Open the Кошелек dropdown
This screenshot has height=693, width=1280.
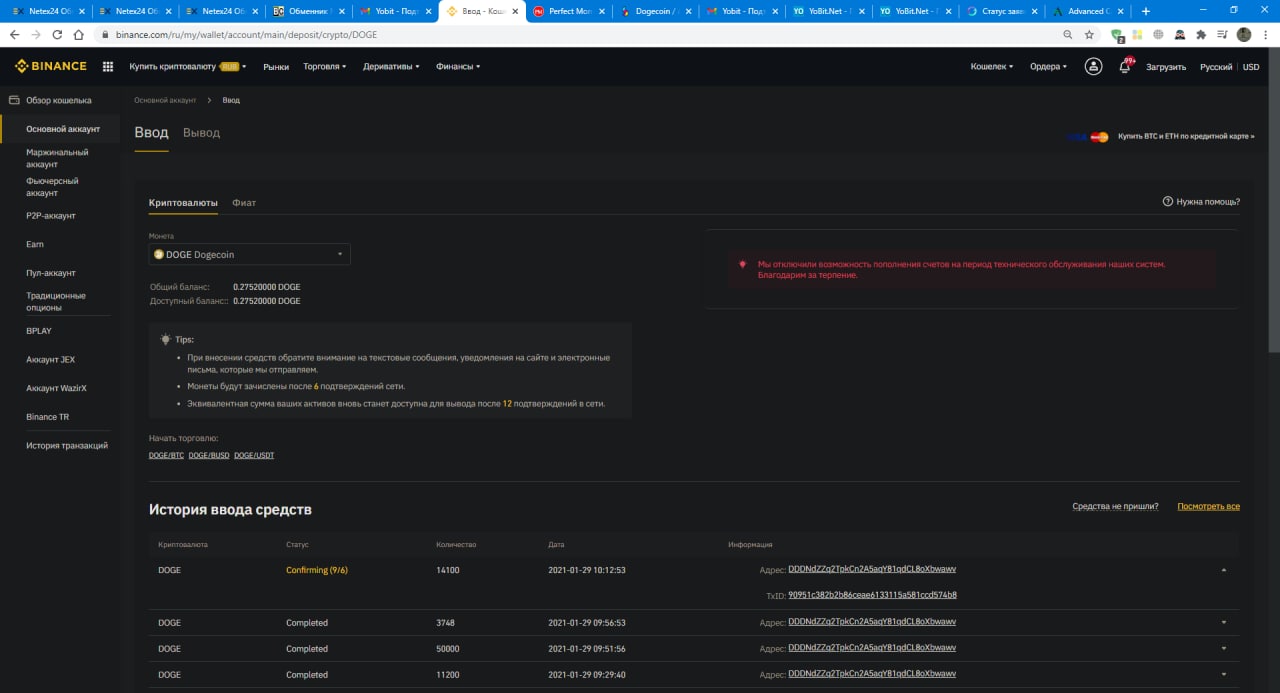click(992, 67)
